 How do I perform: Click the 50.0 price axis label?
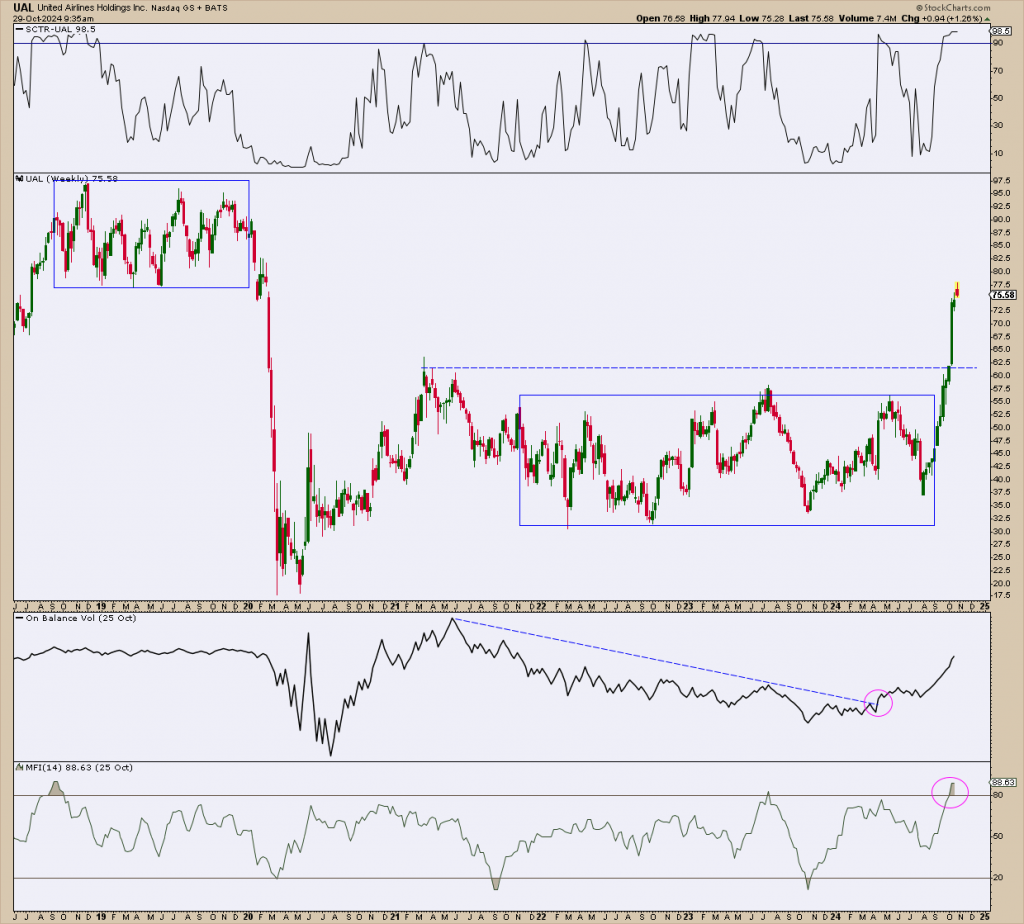tap(1002, 428)
